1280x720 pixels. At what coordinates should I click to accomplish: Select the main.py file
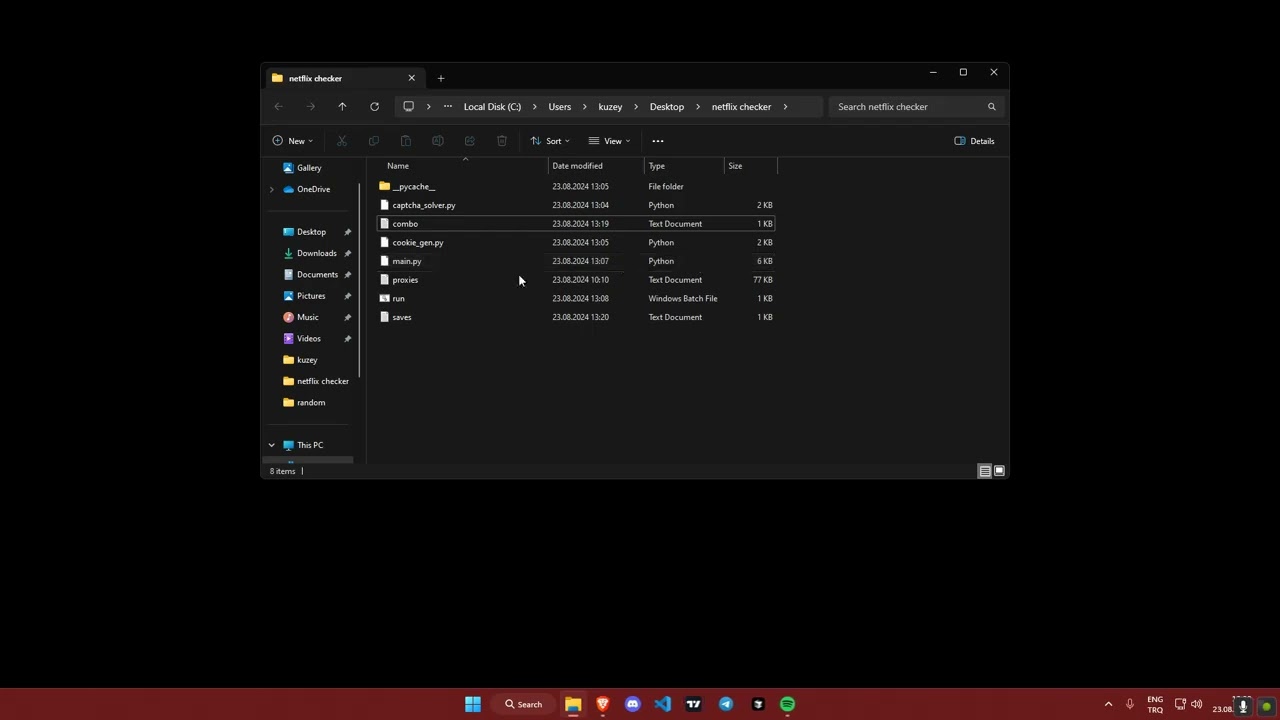576,261
